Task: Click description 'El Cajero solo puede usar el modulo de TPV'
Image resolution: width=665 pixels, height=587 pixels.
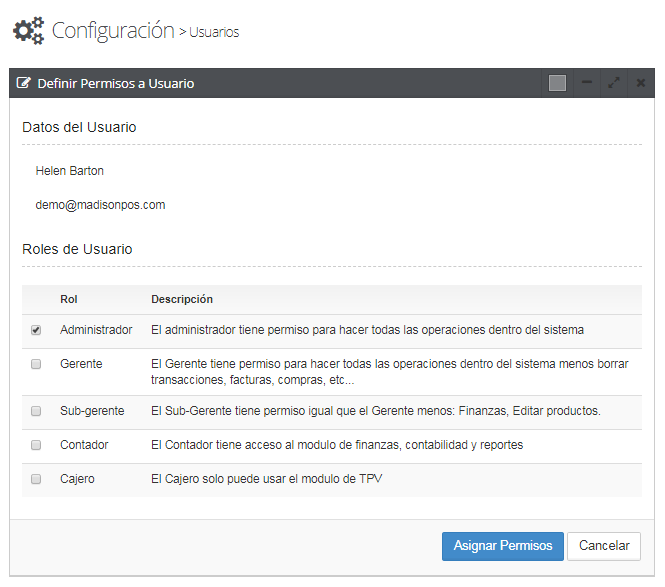Action: tap(267, 479)
